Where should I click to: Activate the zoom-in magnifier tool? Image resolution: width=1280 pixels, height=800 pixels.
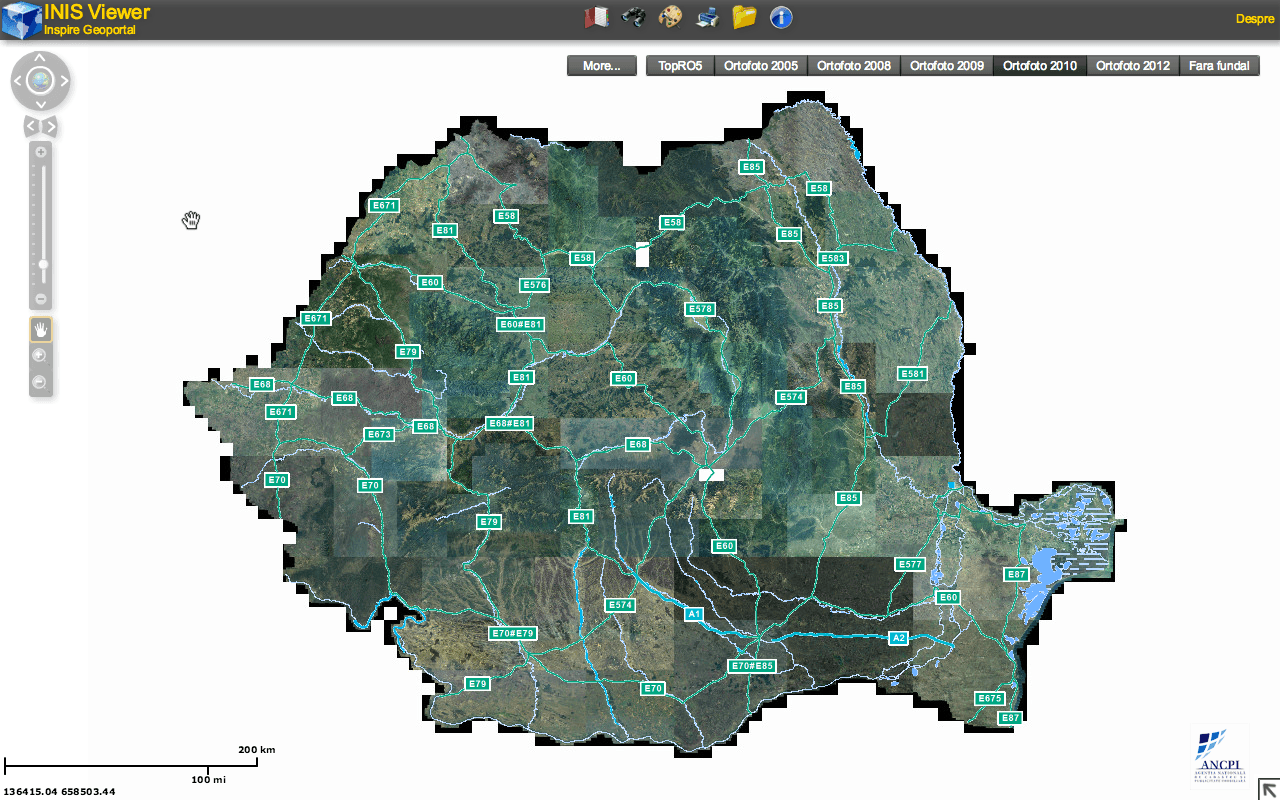pyautogui.click(x=41, y=355)
